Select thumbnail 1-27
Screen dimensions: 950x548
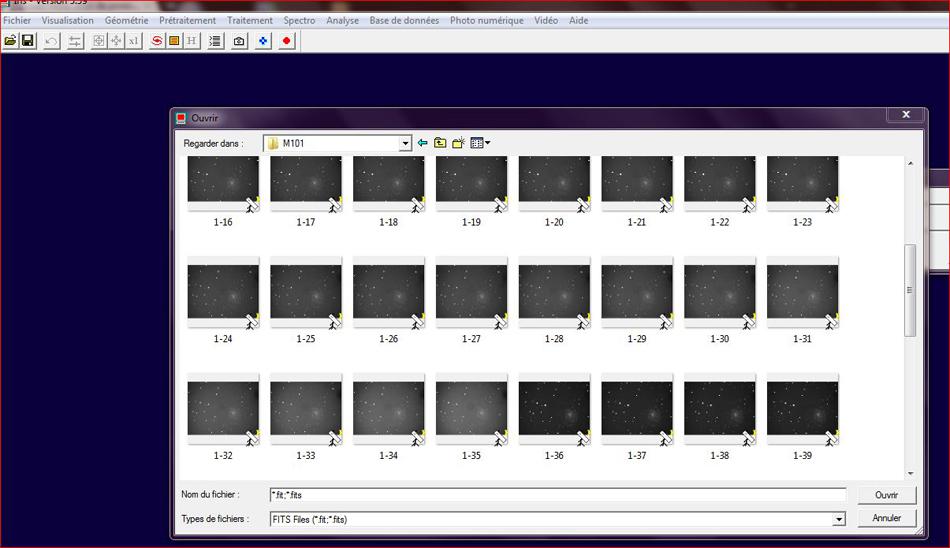pyautogui.click(x=471, y=292)
